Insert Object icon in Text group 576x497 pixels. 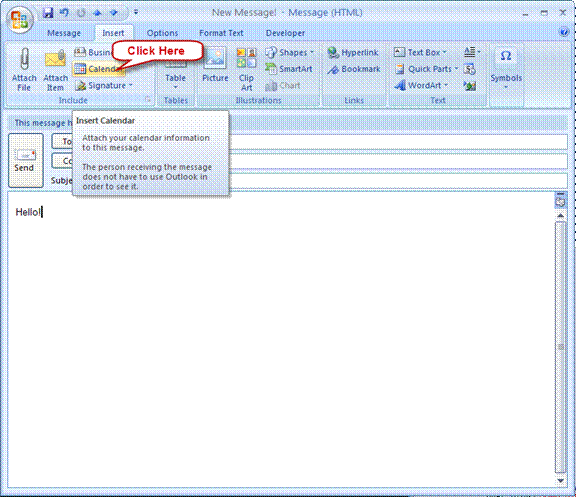[469, 86]
